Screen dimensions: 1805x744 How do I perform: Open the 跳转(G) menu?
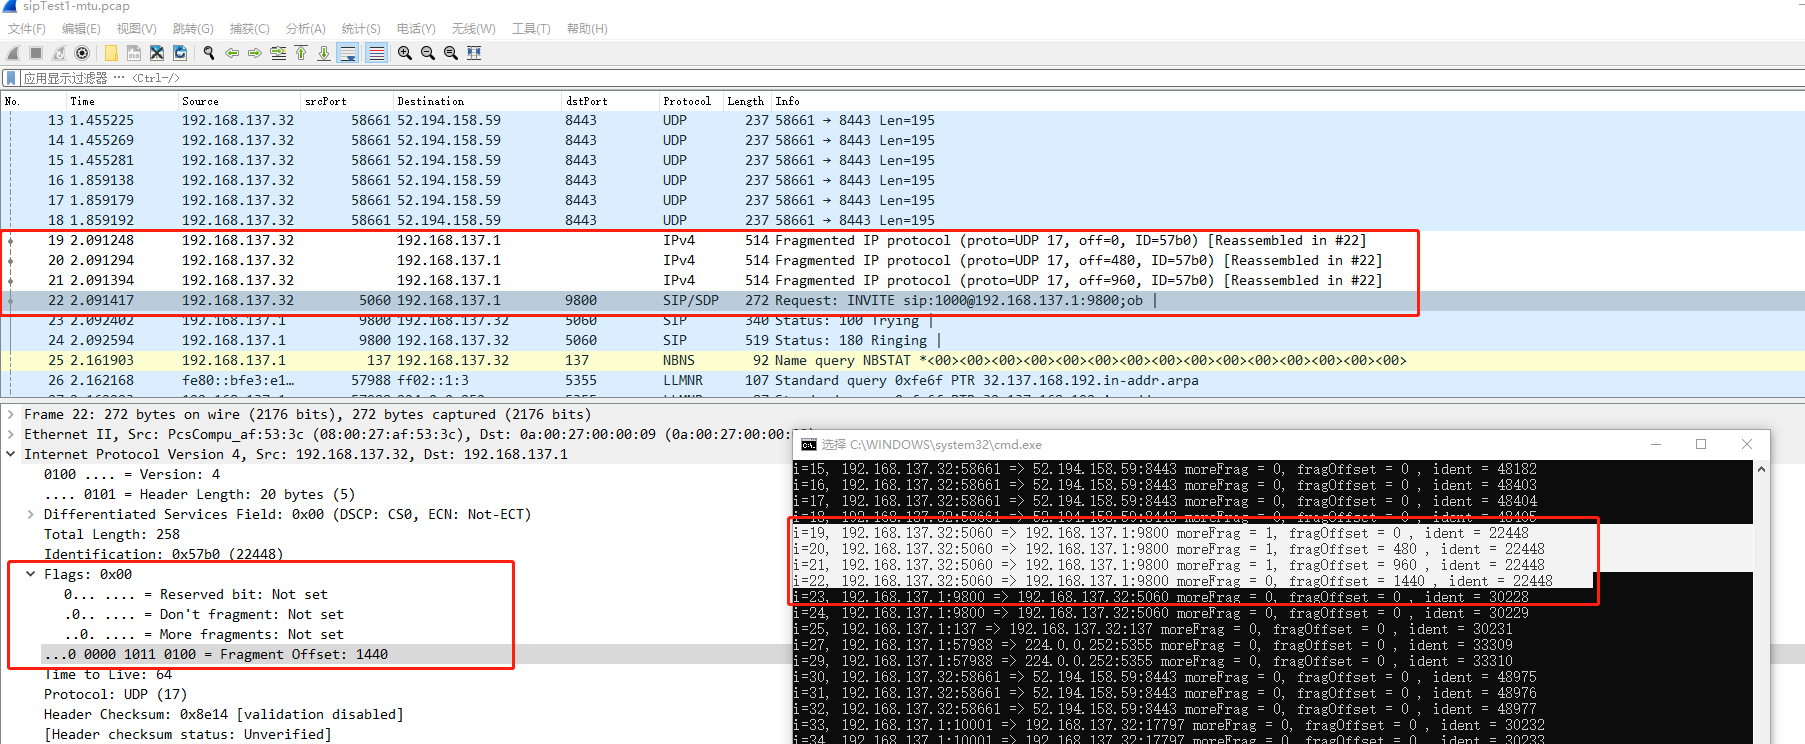(193, 29)
